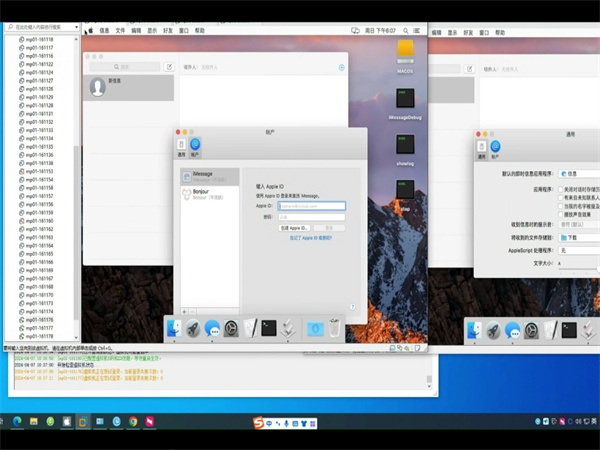Enable the first application checkbox in General
The width and height of the screenshot is (600, 450).
[562, 187]
